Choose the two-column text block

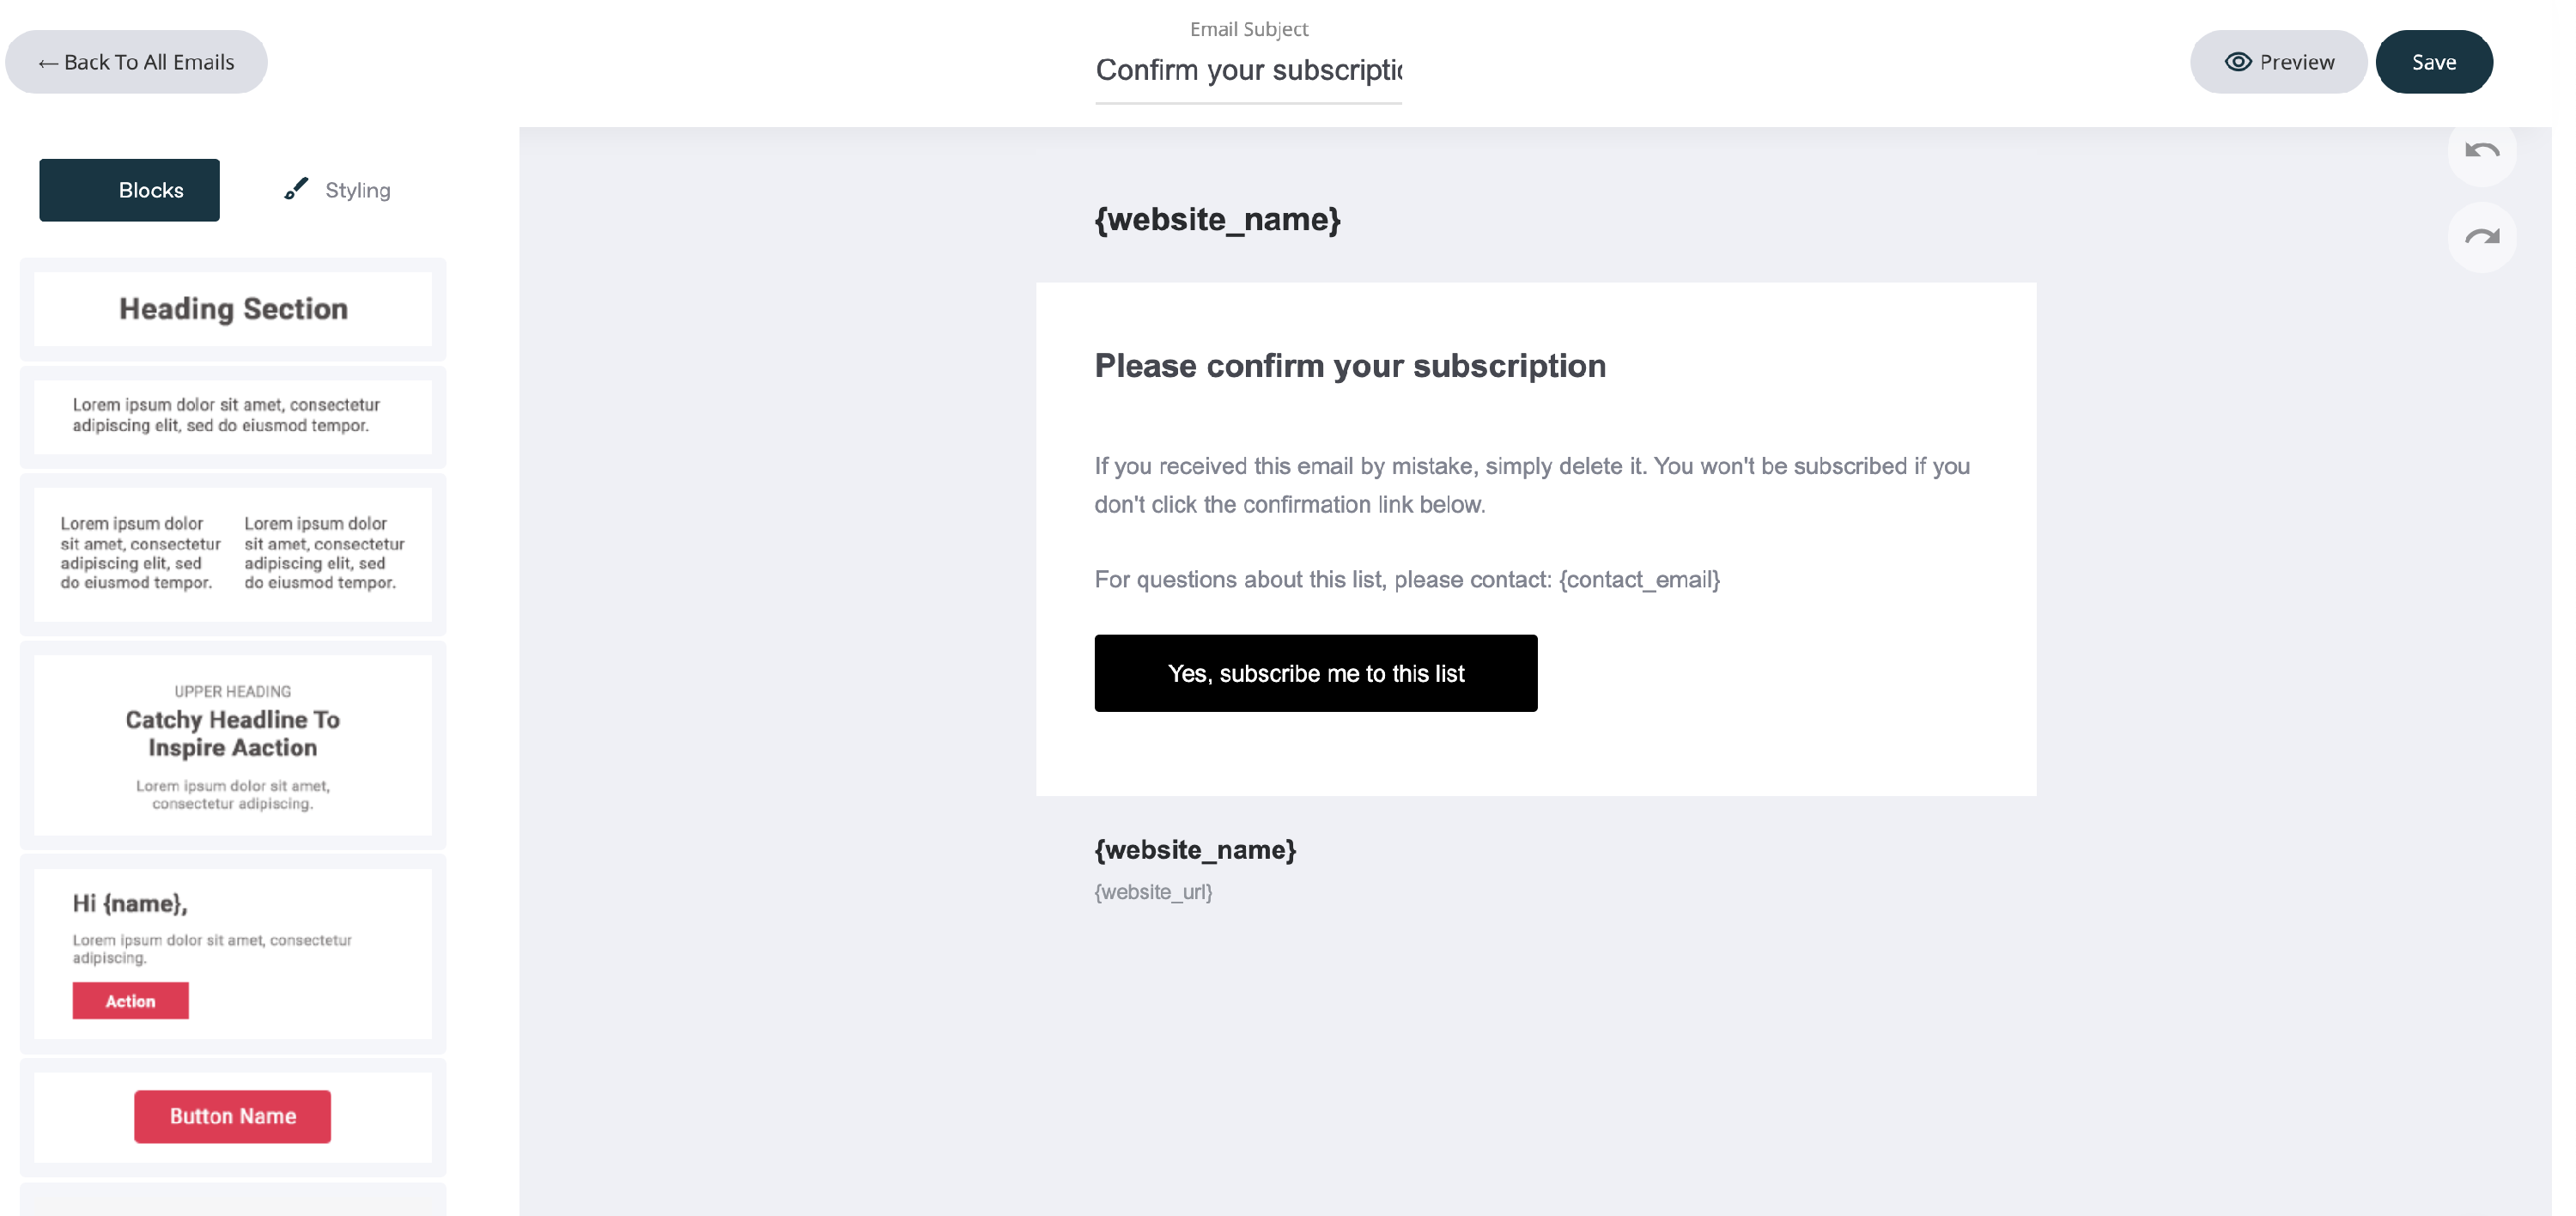coord(233,553)
